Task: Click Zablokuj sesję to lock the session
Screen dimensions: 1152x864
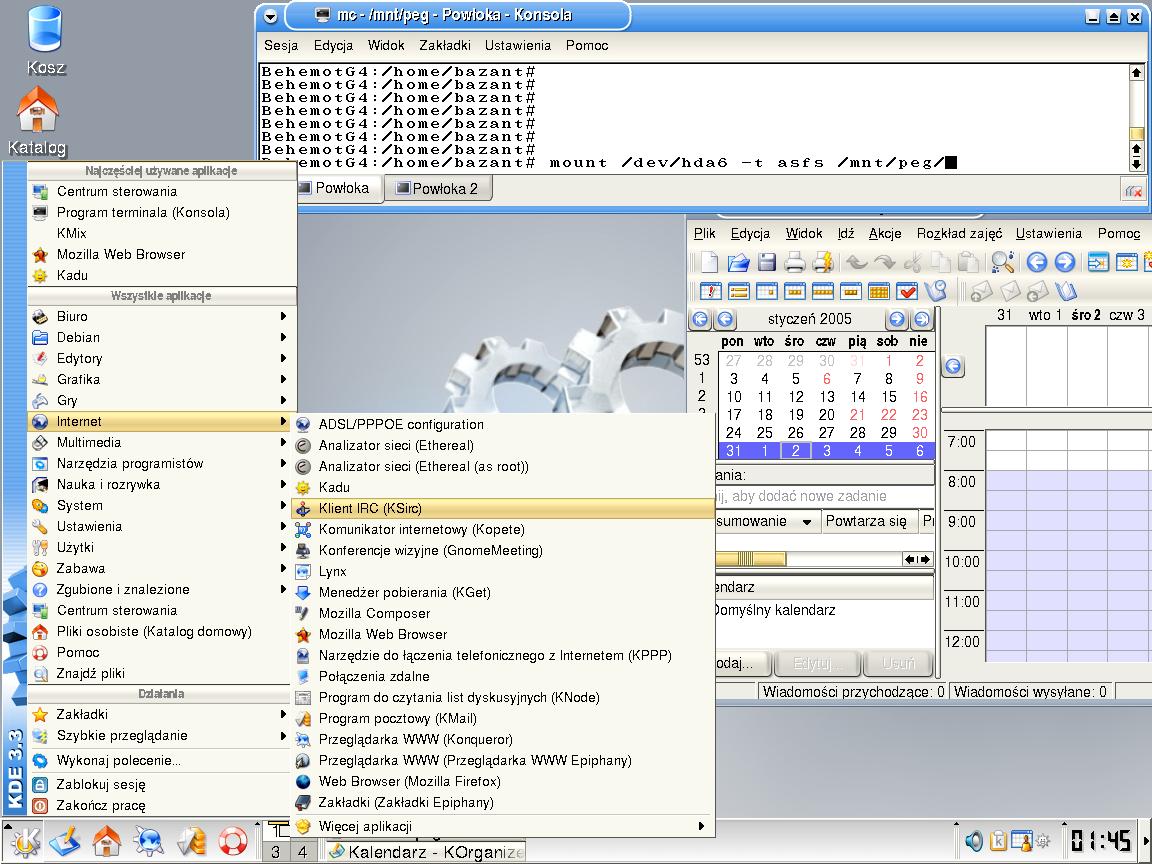Action: point(162,785)
